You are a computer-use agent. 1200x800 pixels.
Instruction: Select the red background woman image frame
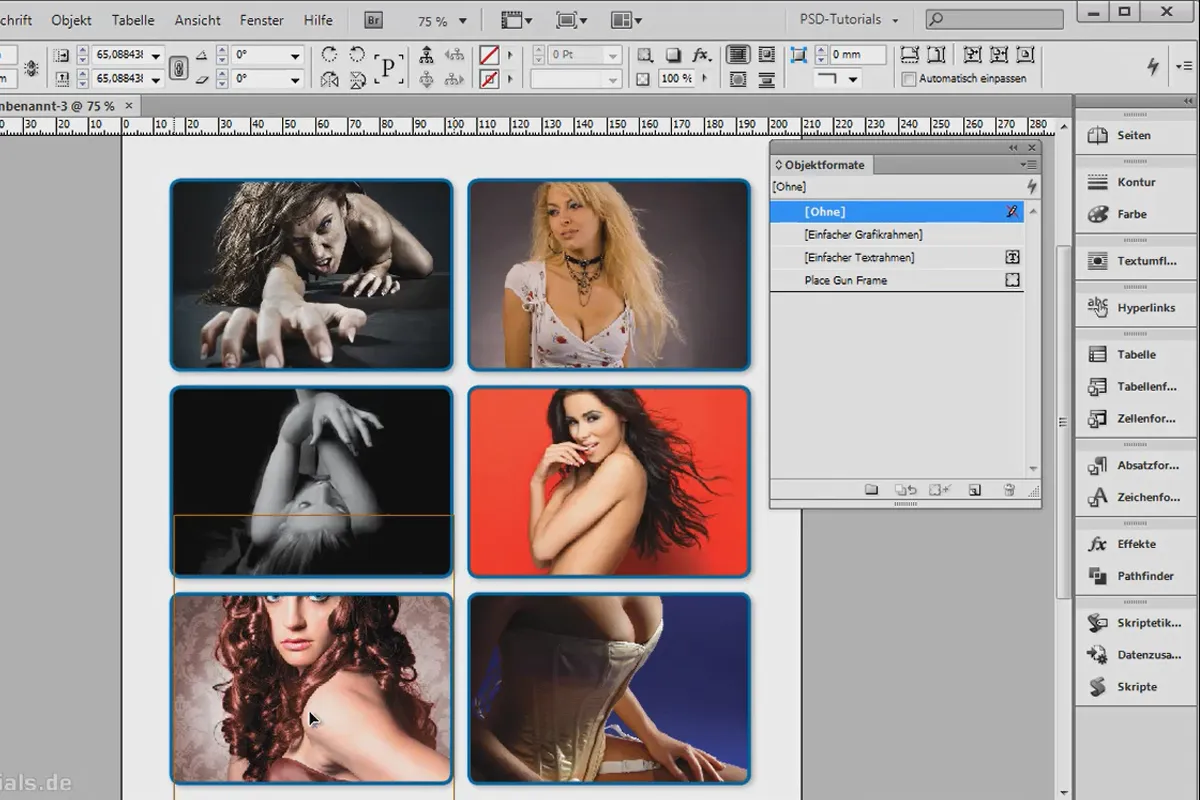click(609, 482)
